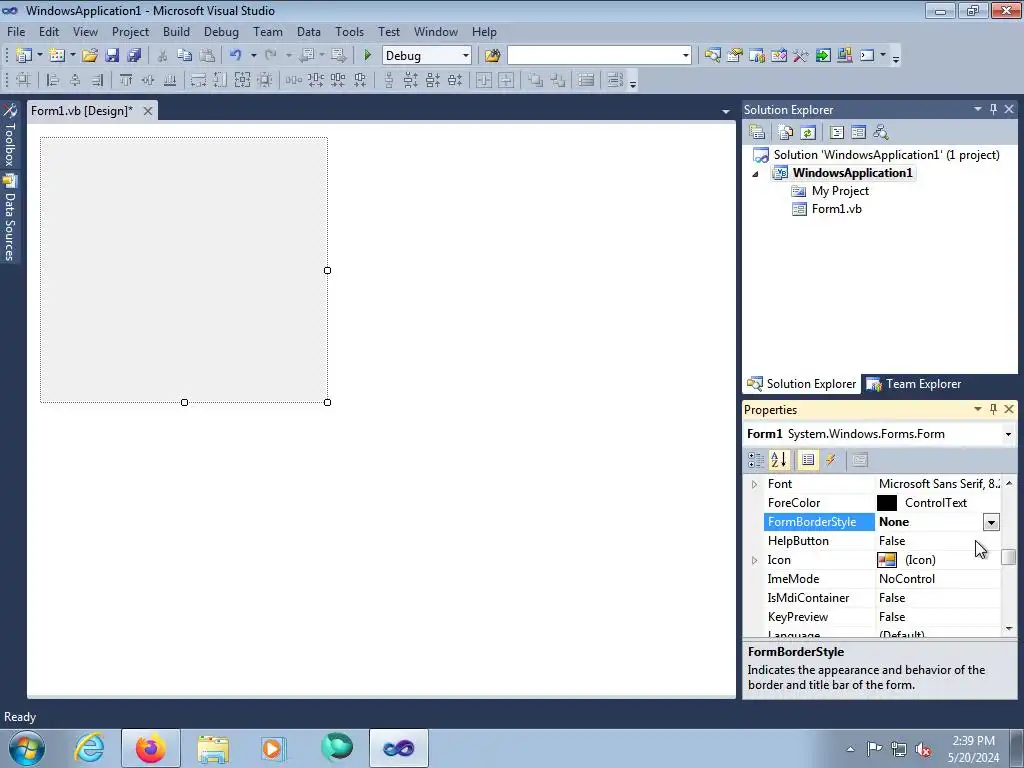
Task: Open the Undo history dropdown arrow
Action: [253, 56]
